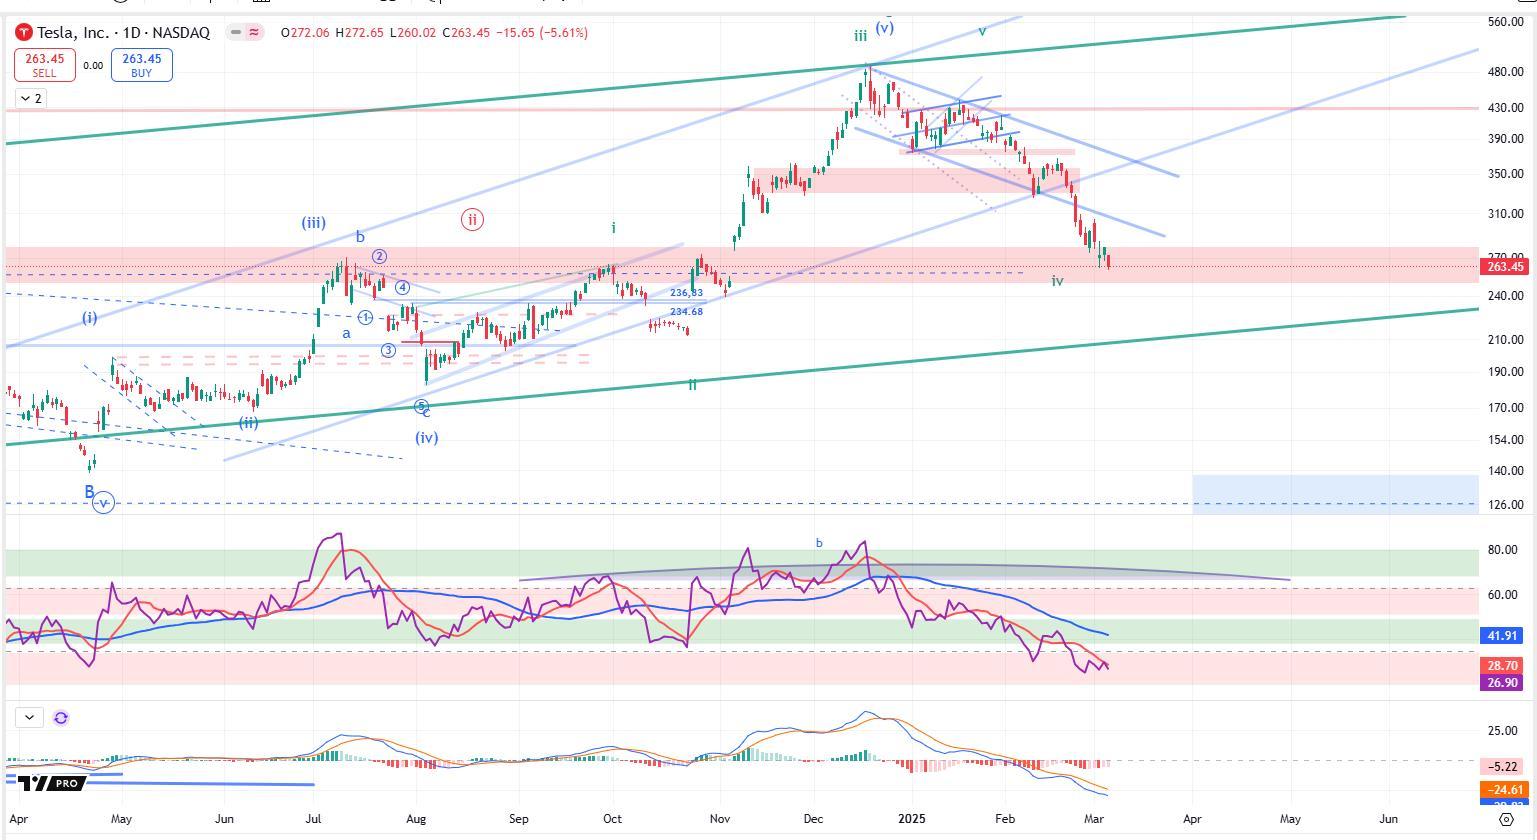Click the 480.00 level on price scale
This screenshot has height=840, width=1537.
pyautogui.click(x=1505, y=72)
